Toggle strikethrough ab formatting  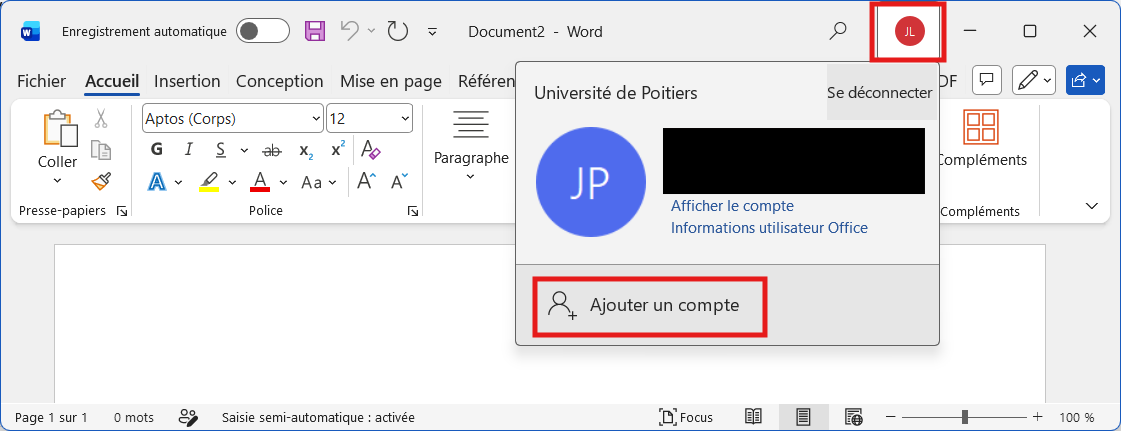click(272, 150)
